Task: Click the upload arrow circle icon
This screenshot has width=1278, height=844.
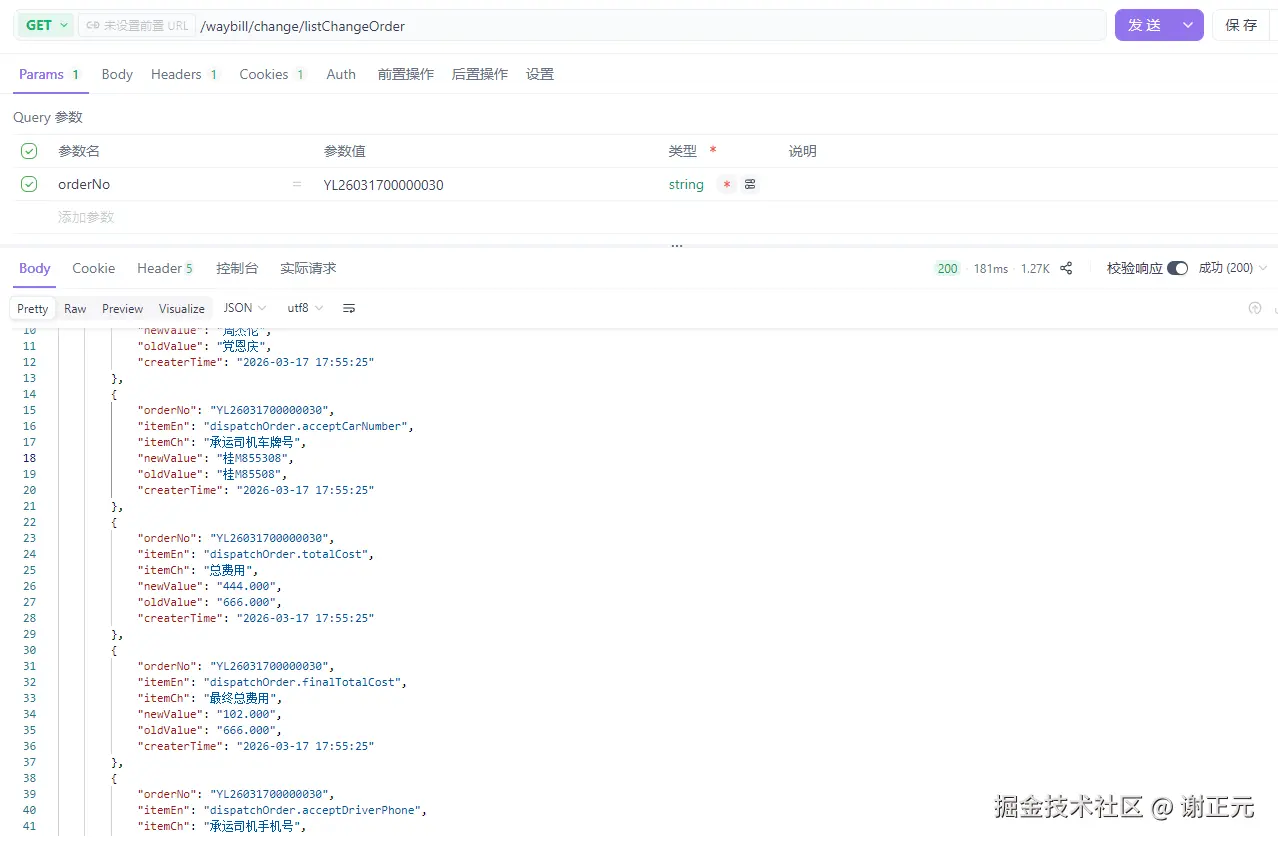Action: (1255, 308)
